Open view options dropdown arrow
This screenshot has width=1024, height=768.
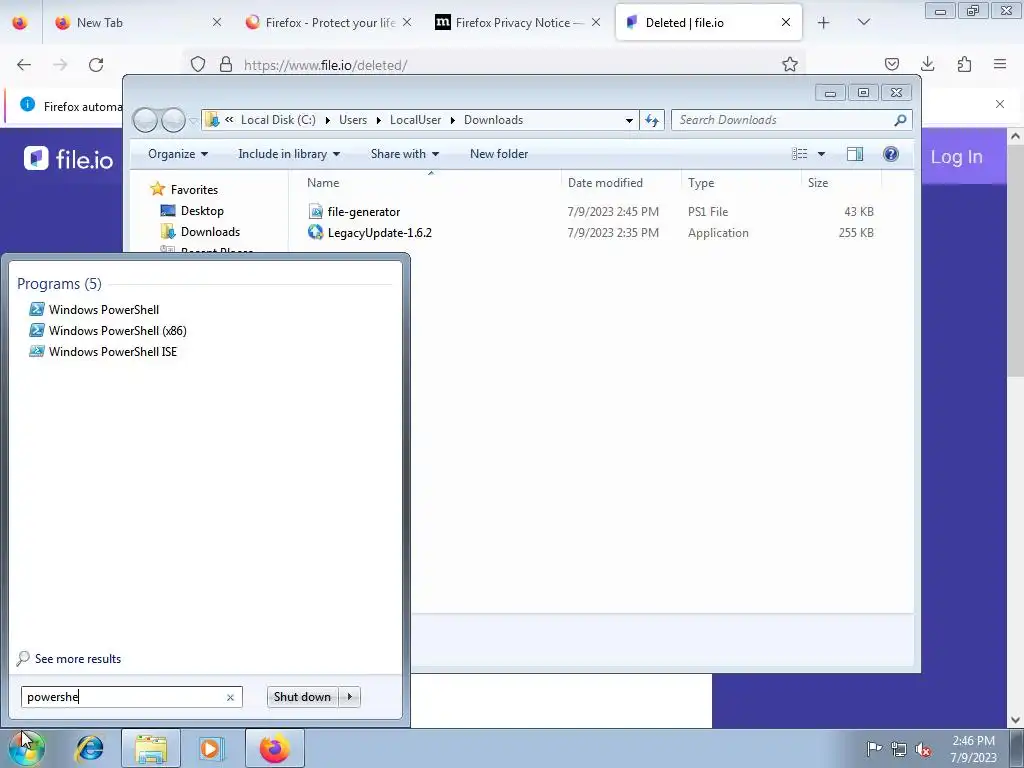click(822, 153)
